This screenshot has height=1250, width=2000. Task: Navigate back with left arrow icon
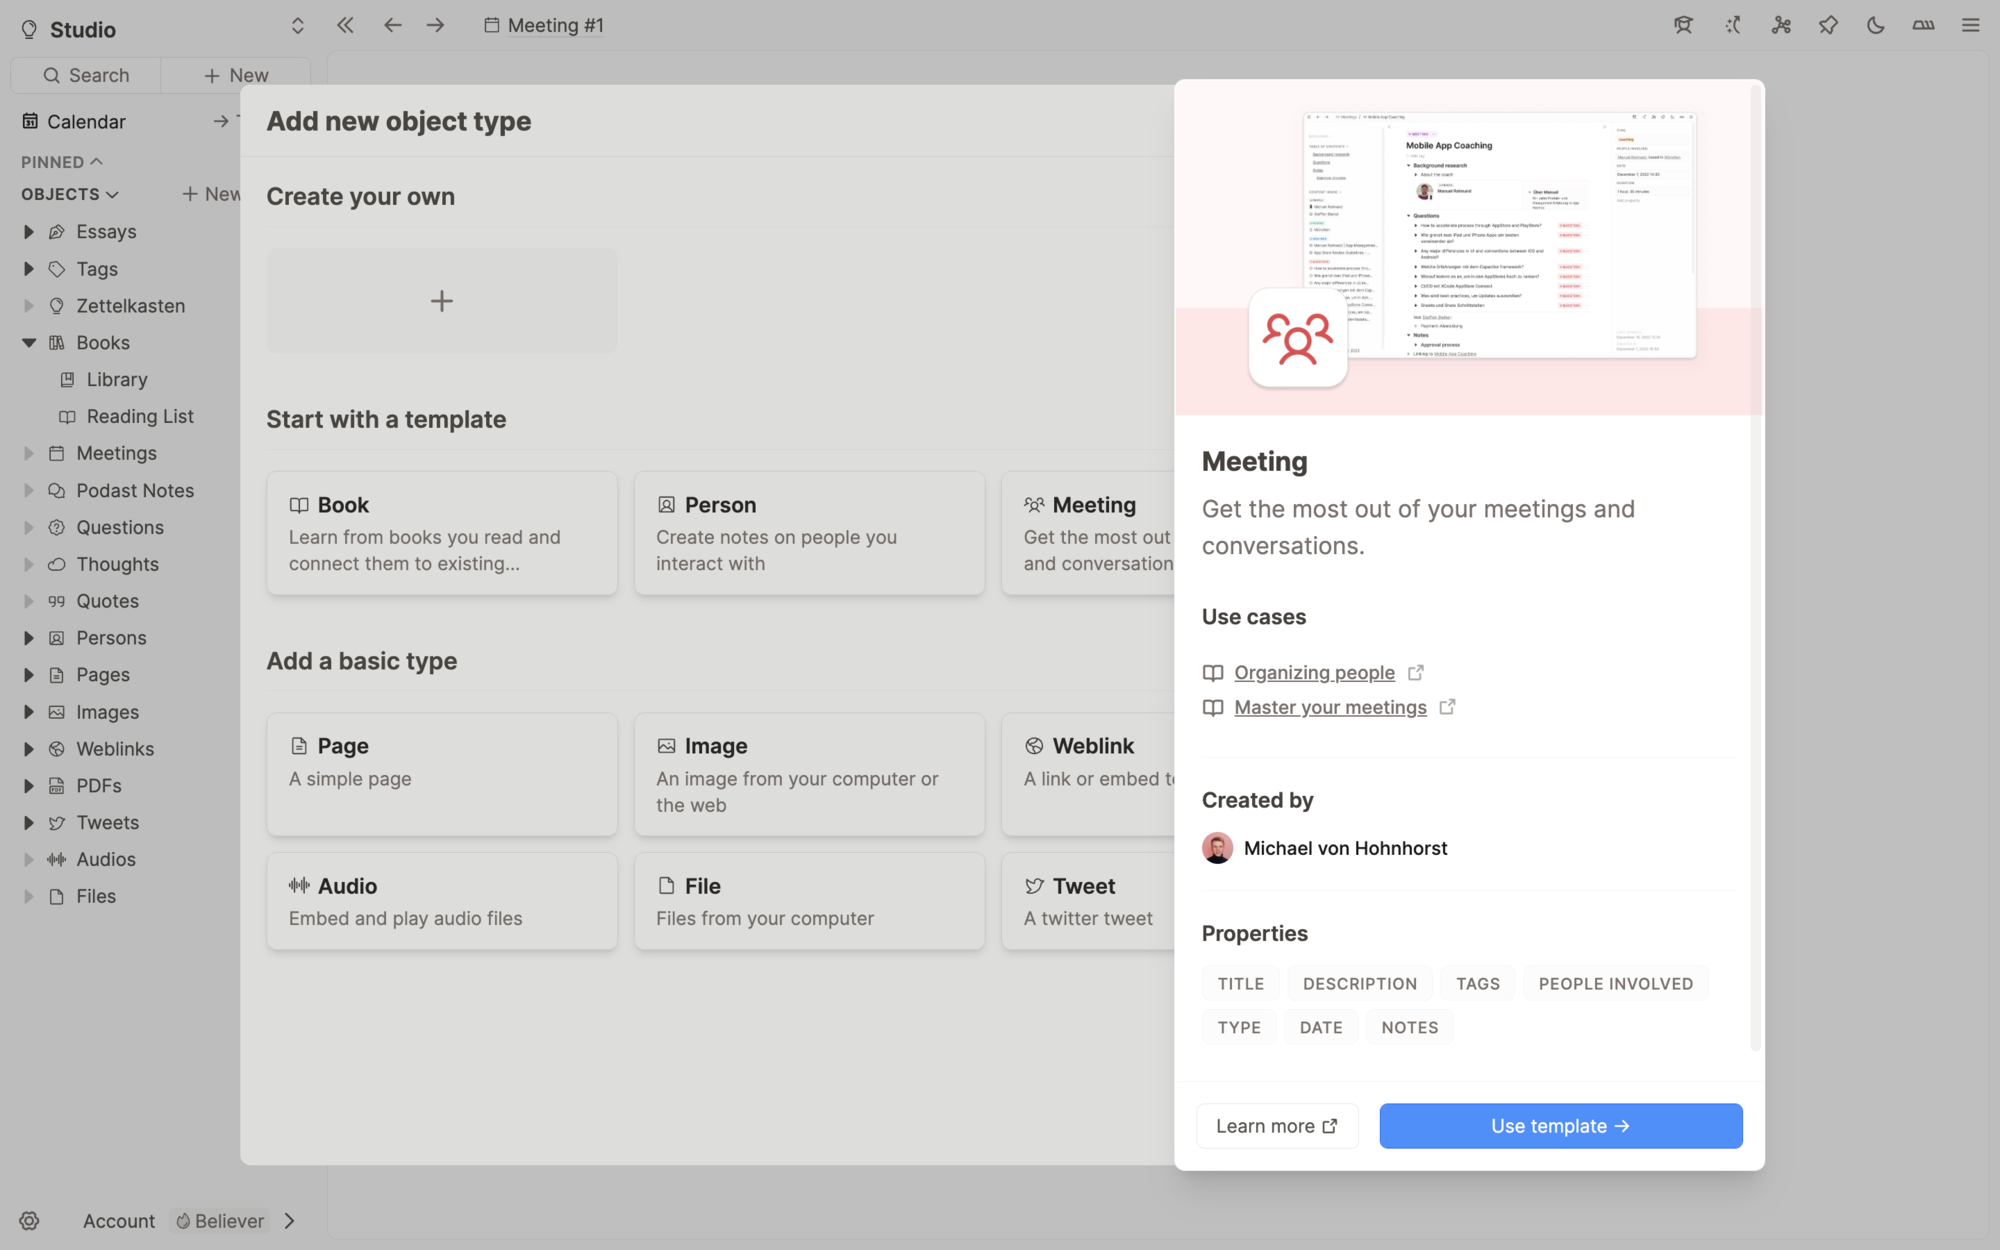392,26
